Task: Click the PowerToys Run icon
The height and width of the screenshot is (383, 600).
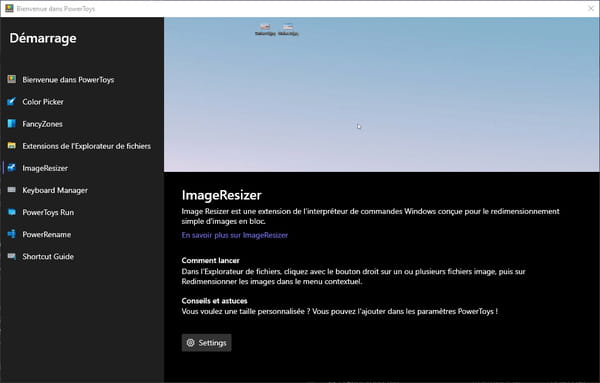Action: coord(12,212)
